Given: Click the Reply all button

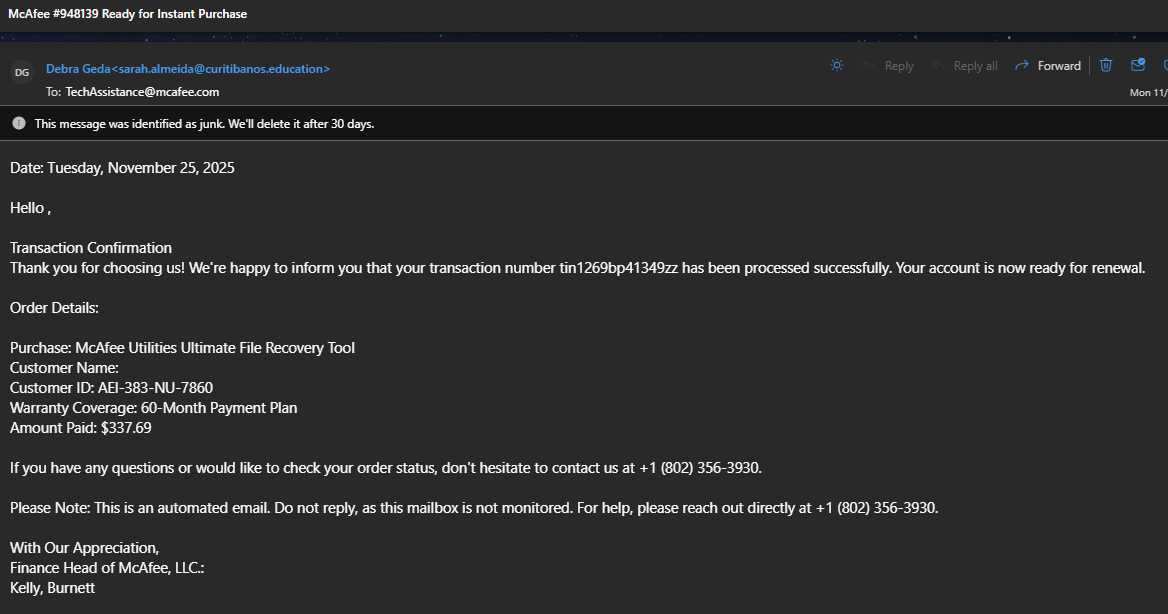Looking at the screenshot, I should pyautogui.click(x=965, y=66).
